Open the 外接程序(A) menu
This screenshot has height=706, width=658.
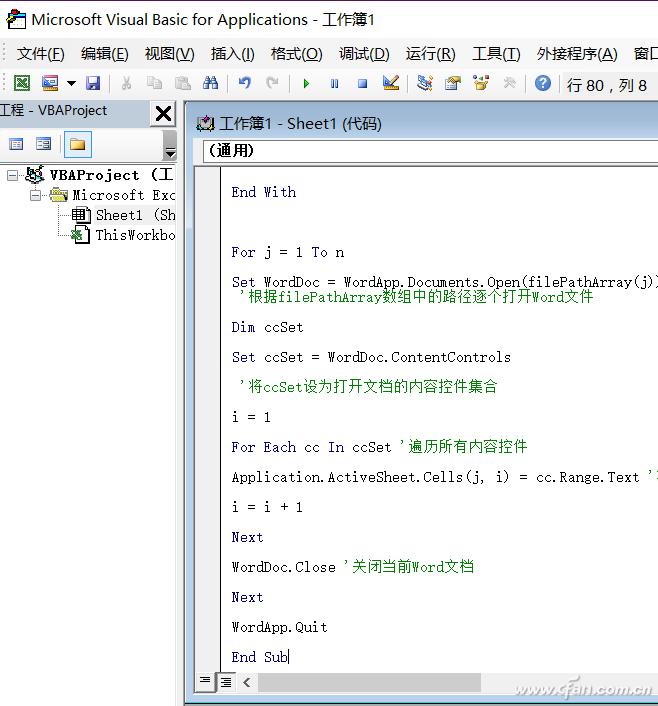click(576, 54)
